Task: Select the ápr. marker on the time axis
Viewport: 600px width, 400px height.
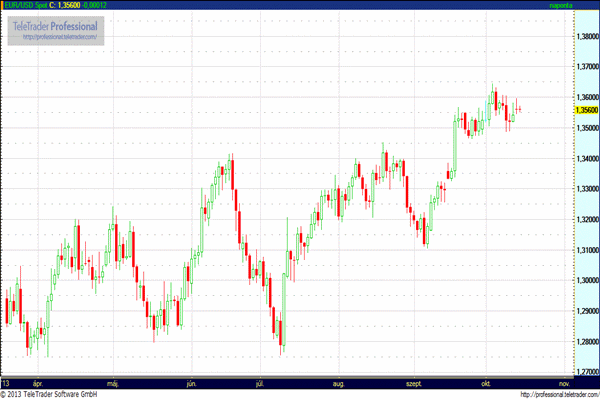Action: [39, 383]
